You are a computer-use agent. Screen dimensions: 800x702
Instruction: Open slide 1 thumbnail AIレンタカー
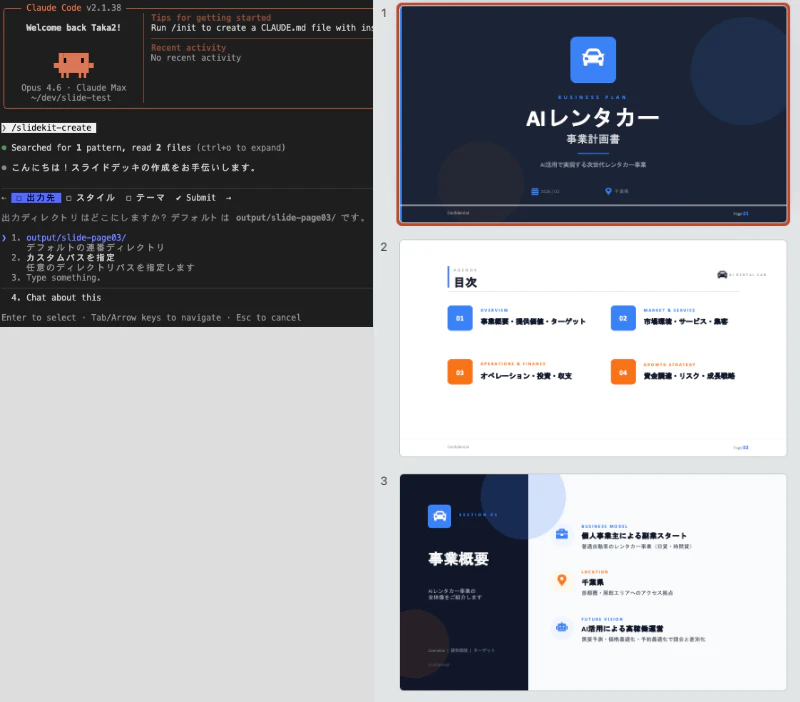pos(593,114)
